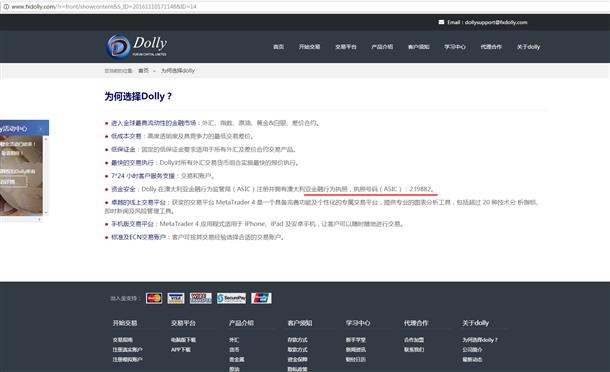
Task: Click the Dolly logo in header
Action: [136, 46]
